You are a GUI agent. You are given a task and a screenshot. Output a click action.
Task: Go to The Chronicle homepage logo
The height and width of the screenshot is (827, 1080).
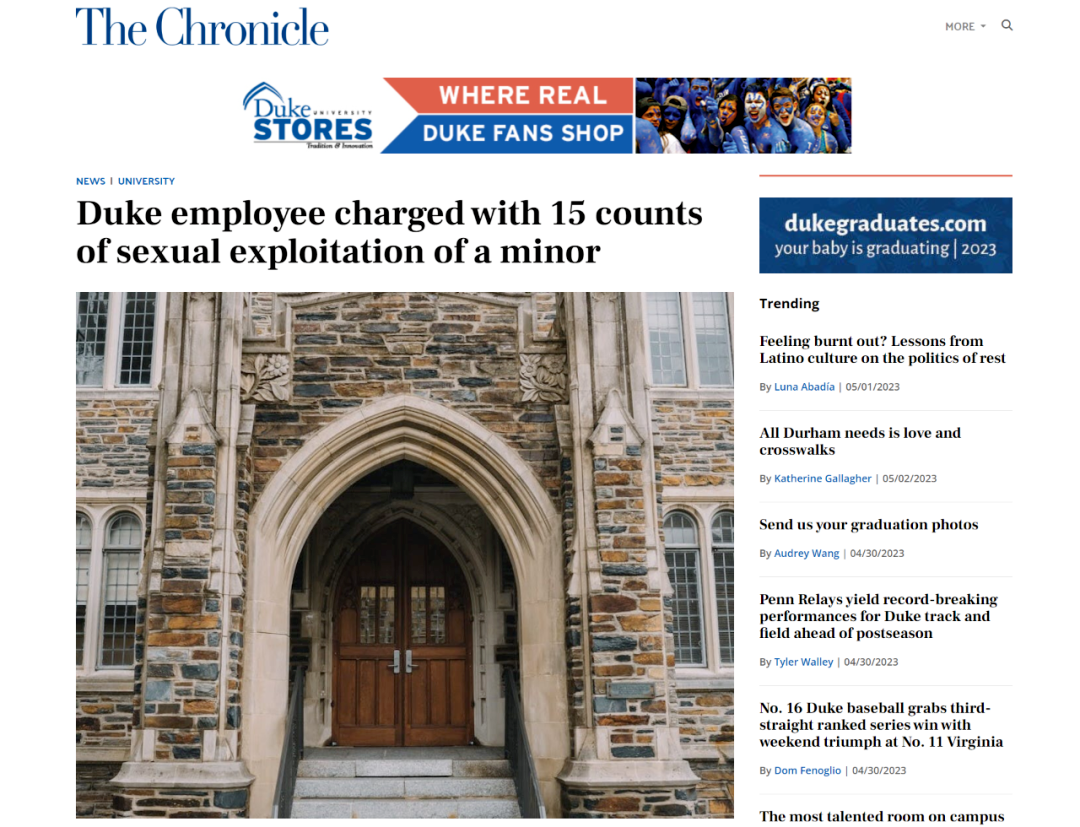pyautogui.click(x=202, y=28)
